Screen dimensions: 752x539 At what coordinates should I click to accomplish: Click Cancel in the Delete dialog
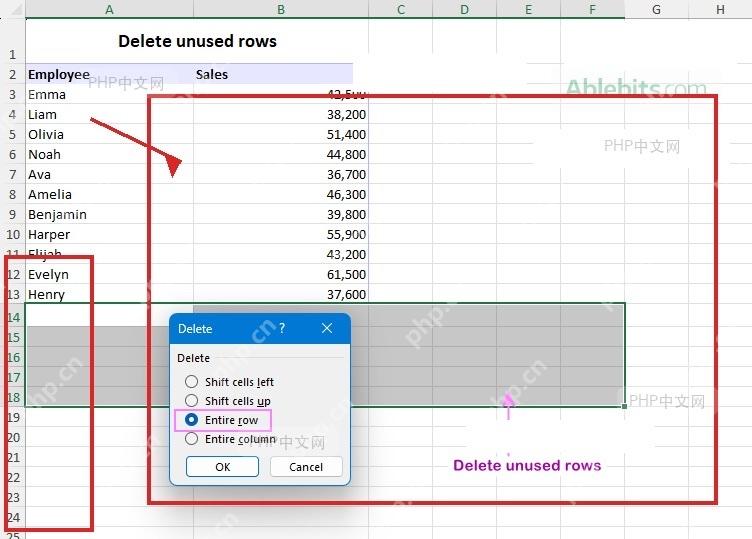[x=306, y=467]
